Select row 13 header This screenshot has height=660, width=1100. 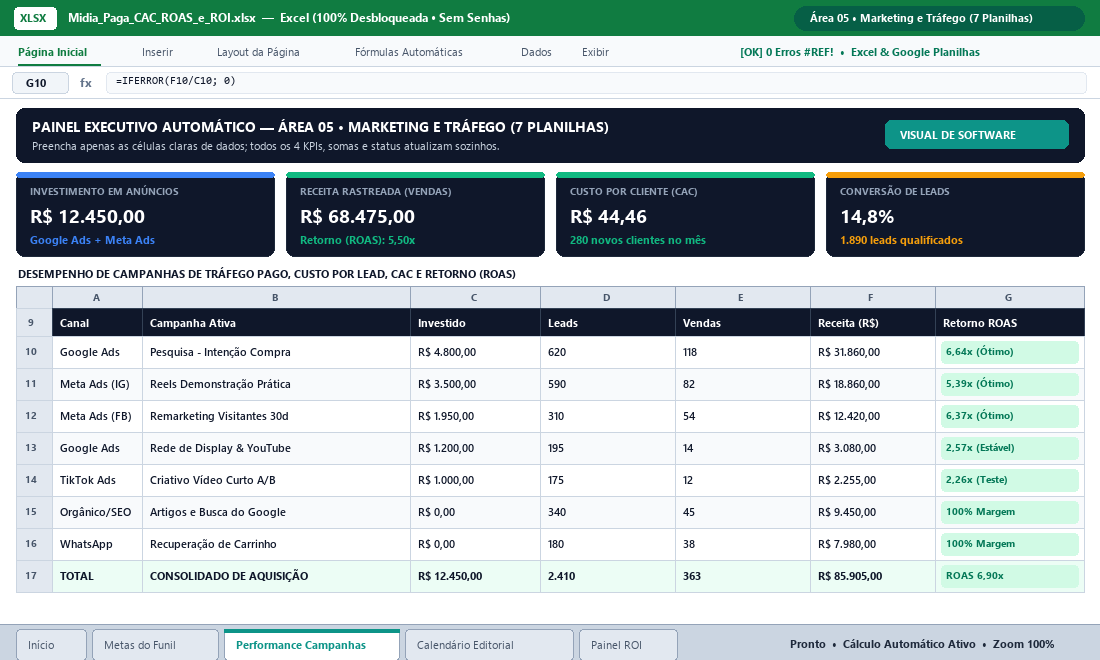tap(34, 448)
